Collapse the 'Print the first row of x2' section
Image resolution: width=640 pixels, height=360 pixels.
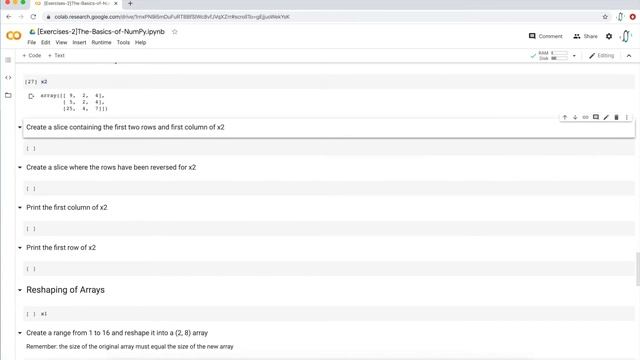click(20, 248)
